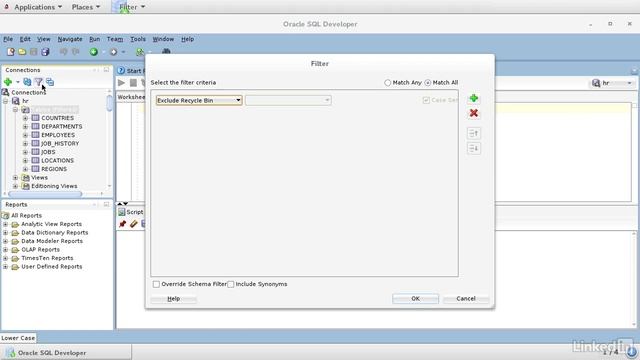Click the SQL worksheet toolbar icon
640x360 pixels.
pos(140,52)
